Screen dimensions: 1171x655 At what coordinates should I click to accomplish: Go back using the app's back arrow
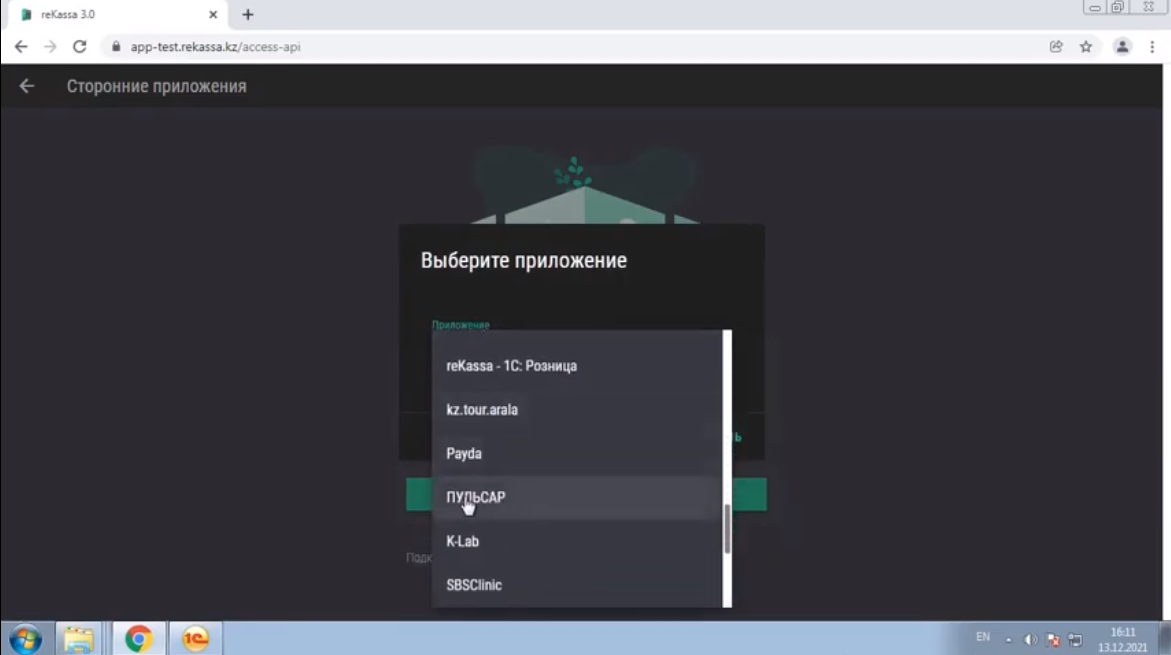point(27,86)
